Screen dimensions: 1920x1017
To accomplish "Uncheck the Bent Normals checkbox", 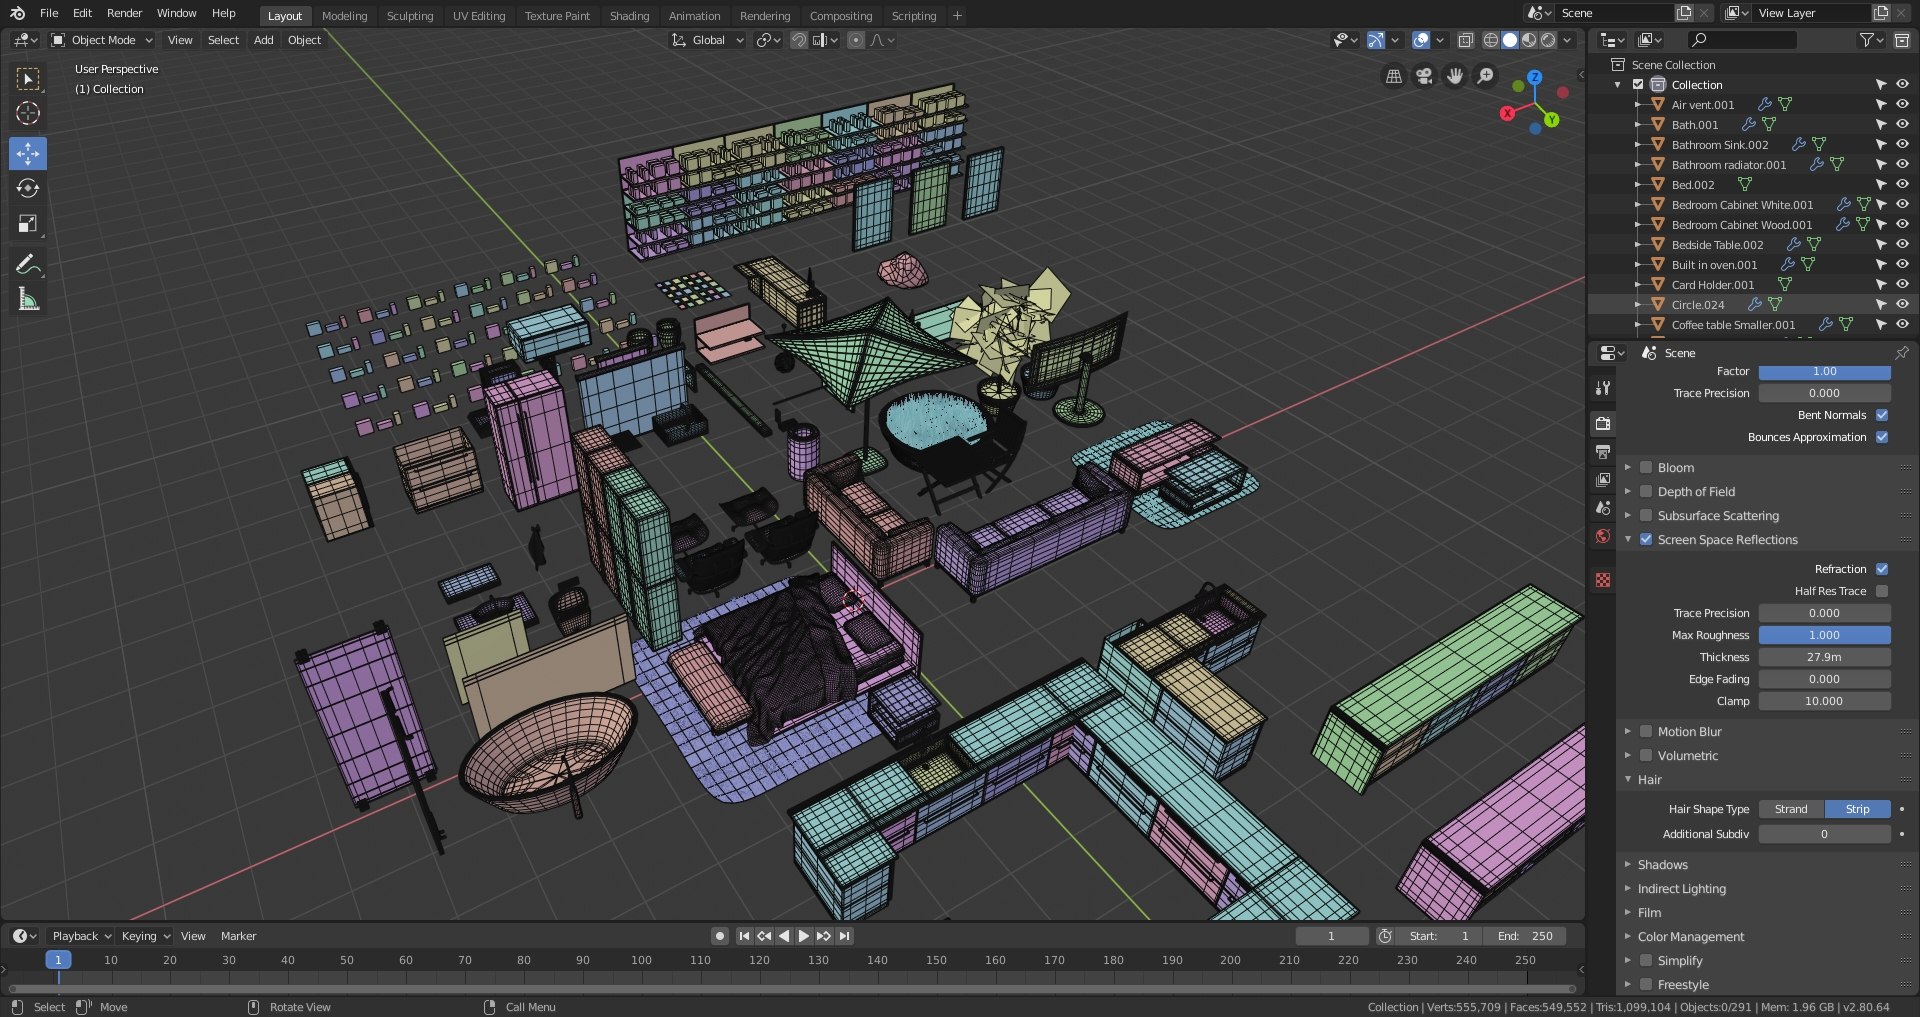I will [1882, 415].
